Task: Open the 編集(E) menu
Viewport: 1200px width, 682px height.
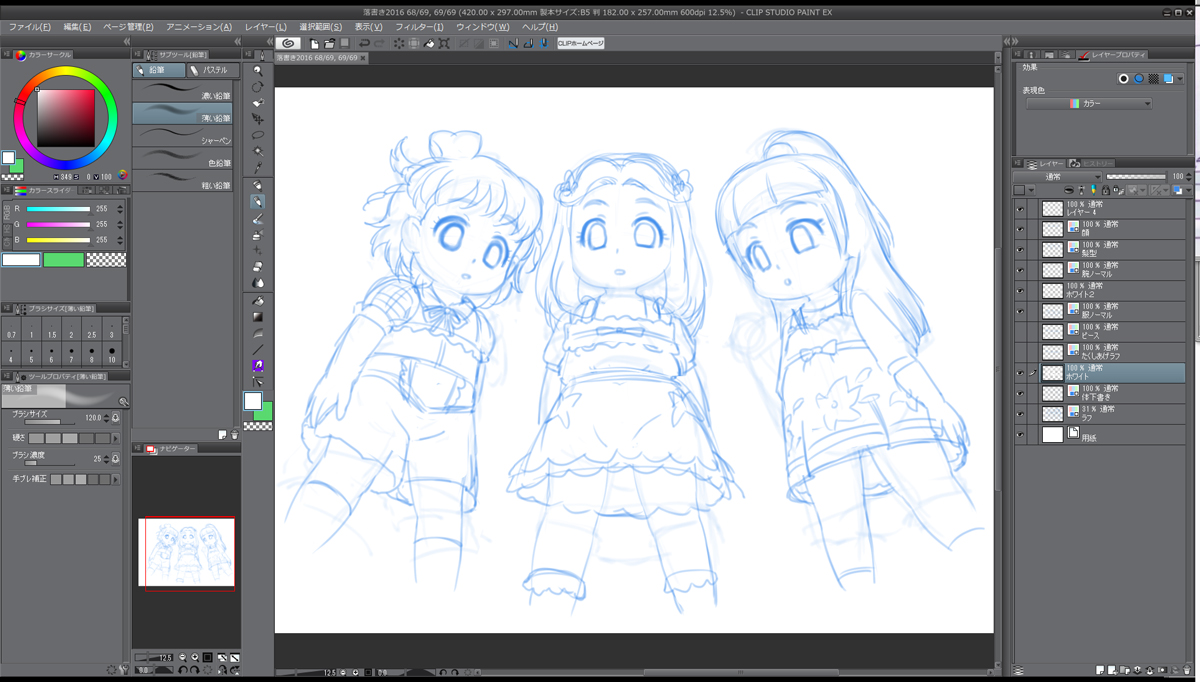Action: pos(77,27)
